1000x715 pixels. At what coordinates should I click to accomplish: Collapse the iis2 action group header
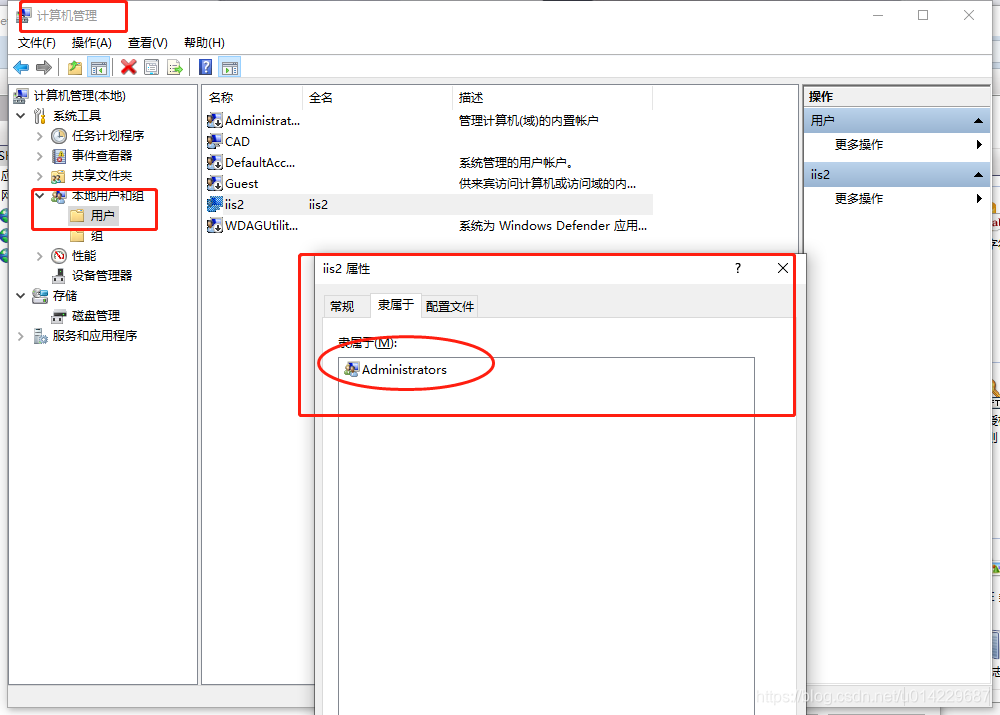(x=975, y=174)
